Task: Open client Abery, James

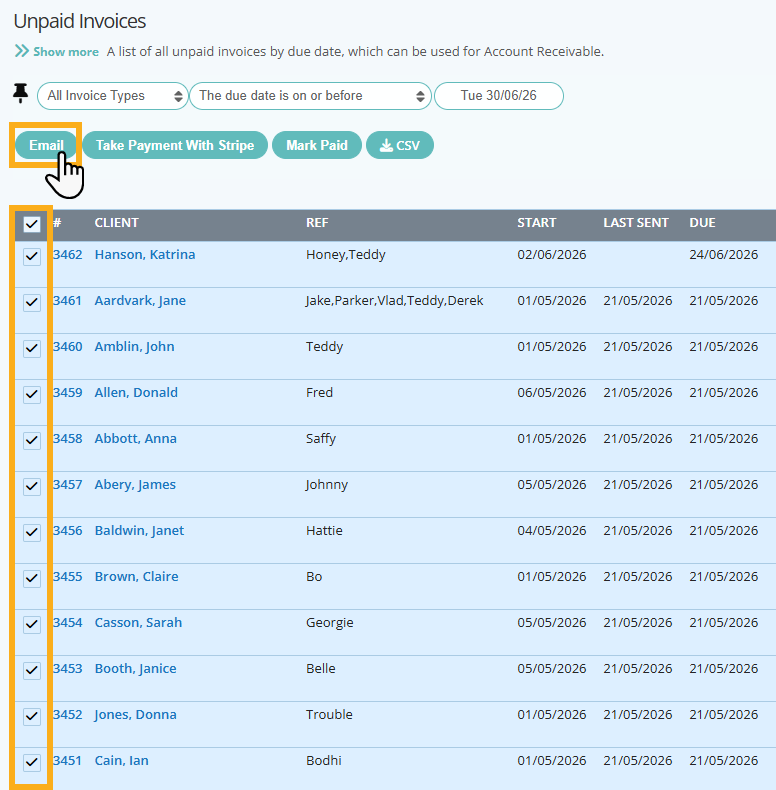Action: click(x=135, y=485)
